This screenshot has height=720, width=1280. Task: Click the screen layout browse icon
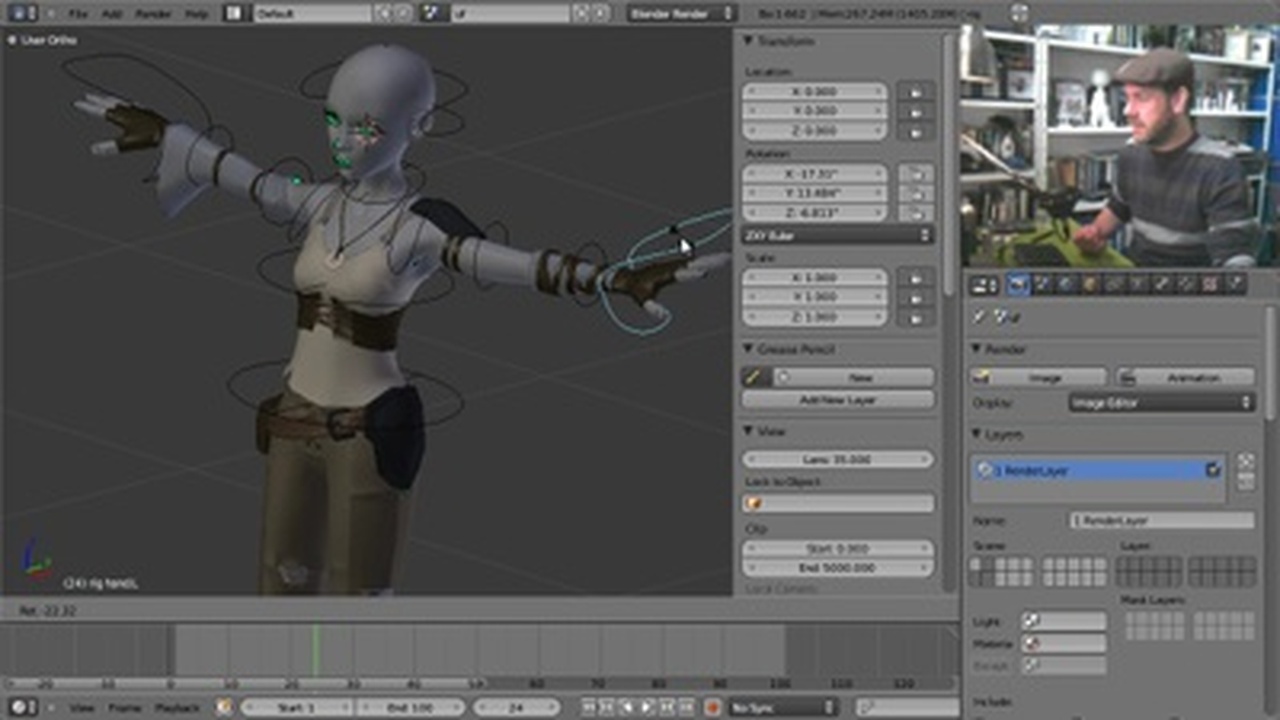pos(234,14)
